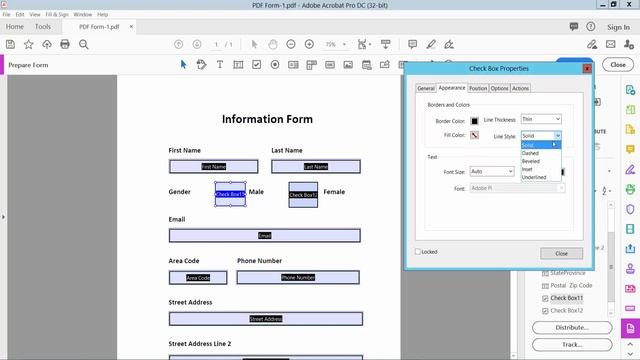Screen dimensions: 640x360
Task: Open the Help question mark icon
Action: (591, 27)
